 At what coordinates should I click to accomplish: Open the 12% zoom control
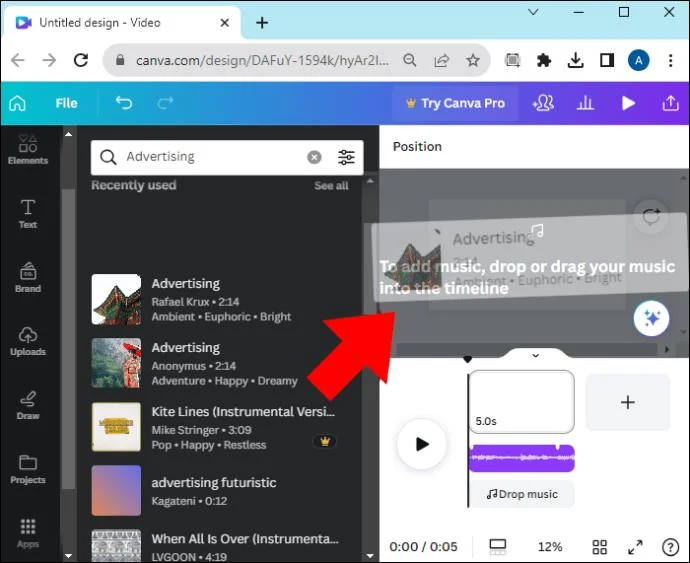click(x=550, y=547)
